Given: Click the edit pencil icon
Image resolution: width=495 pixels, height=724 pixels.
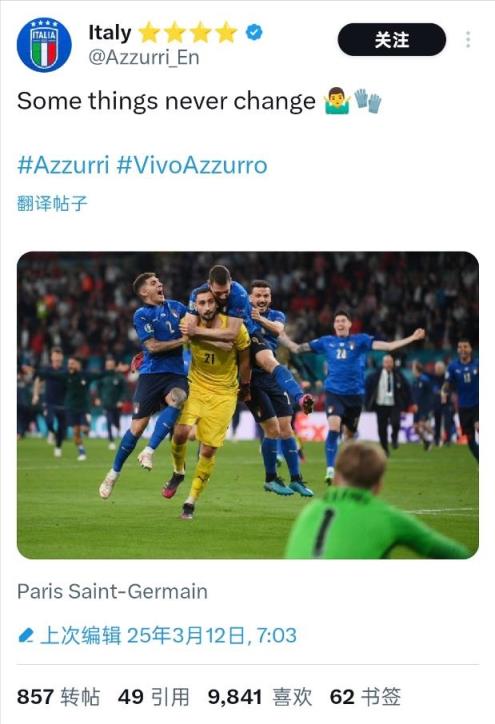Looking at the screenshot, I should point(26,635).
